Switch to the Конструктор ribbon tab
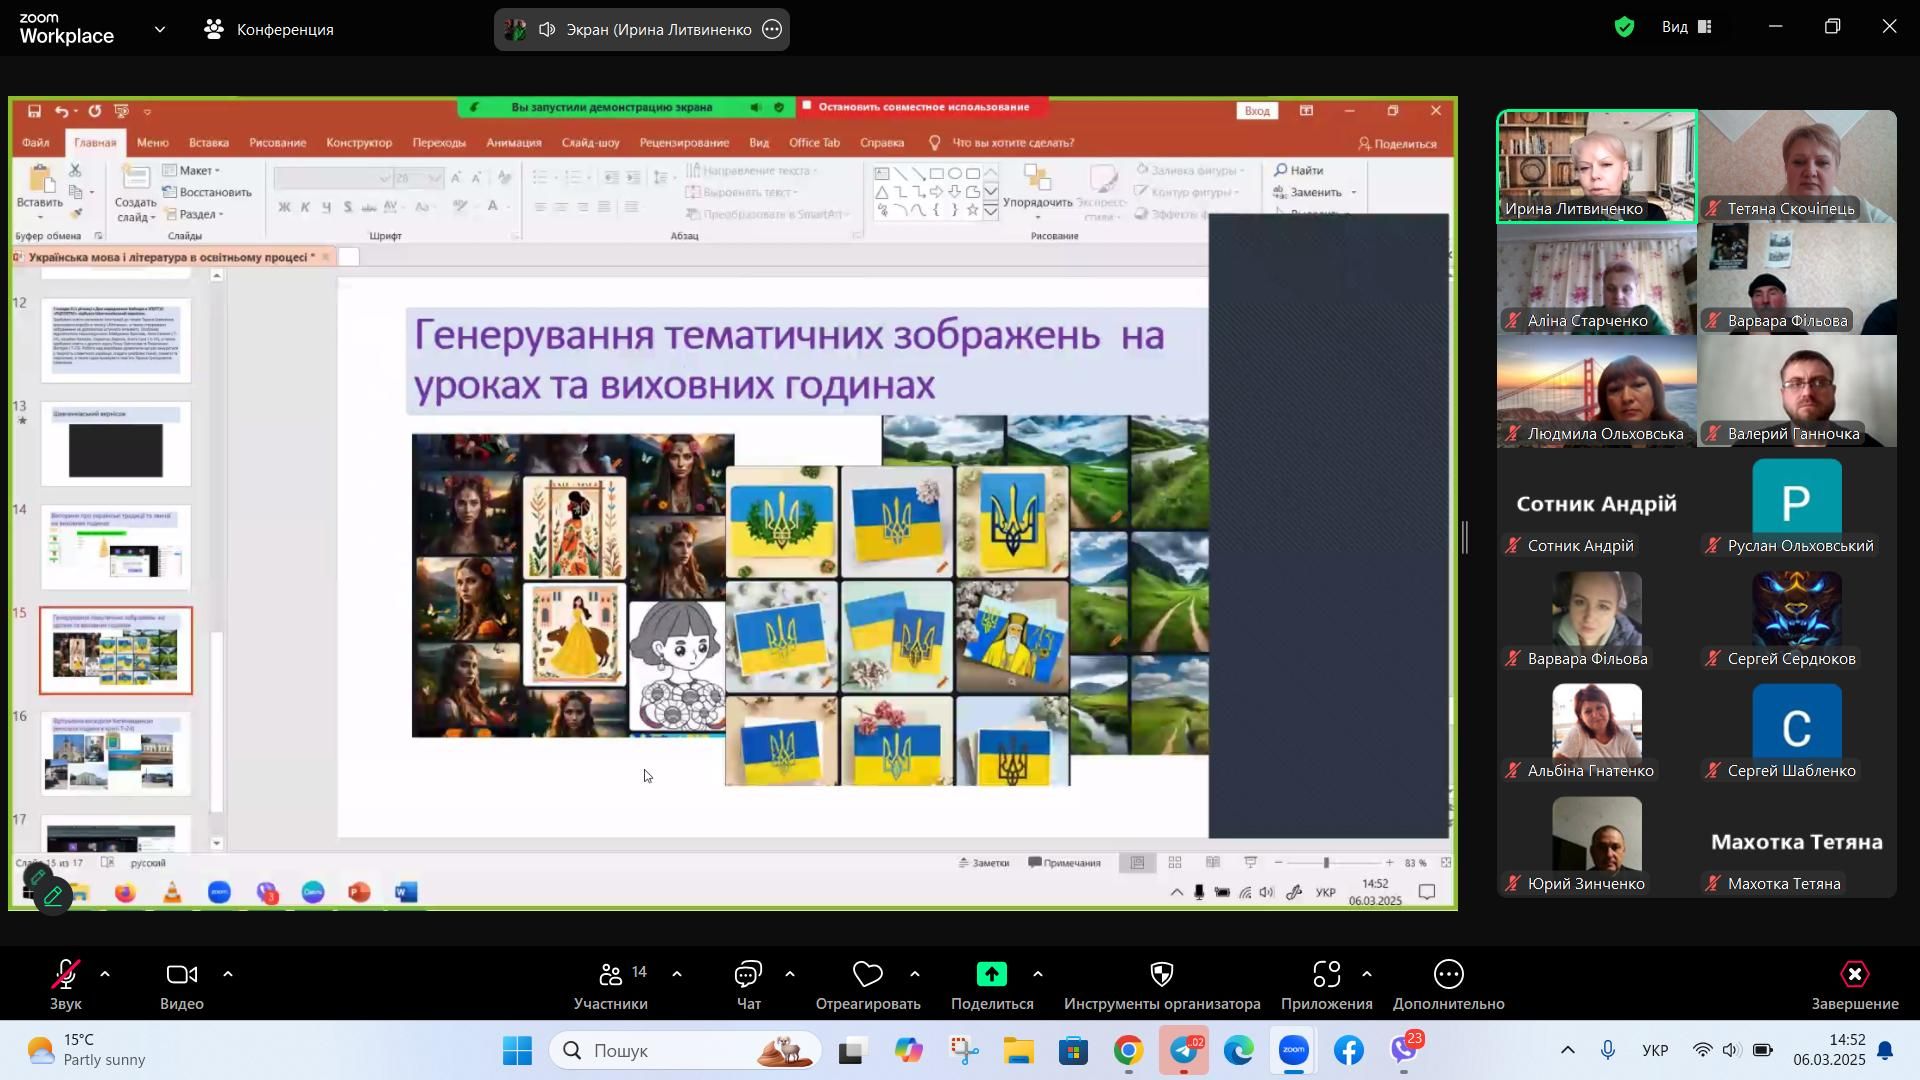 pos(359,143)
